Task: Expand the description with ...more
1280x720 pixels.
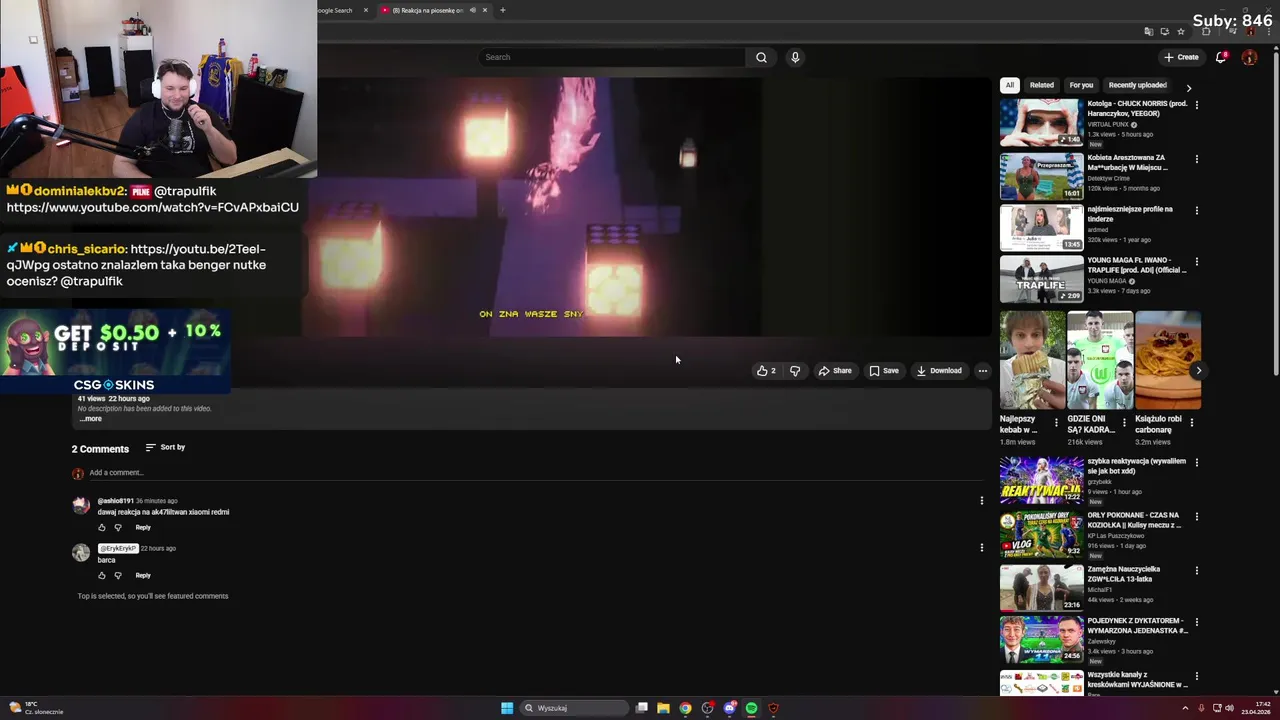Action: pyautogui.click(x=91, y=419)
